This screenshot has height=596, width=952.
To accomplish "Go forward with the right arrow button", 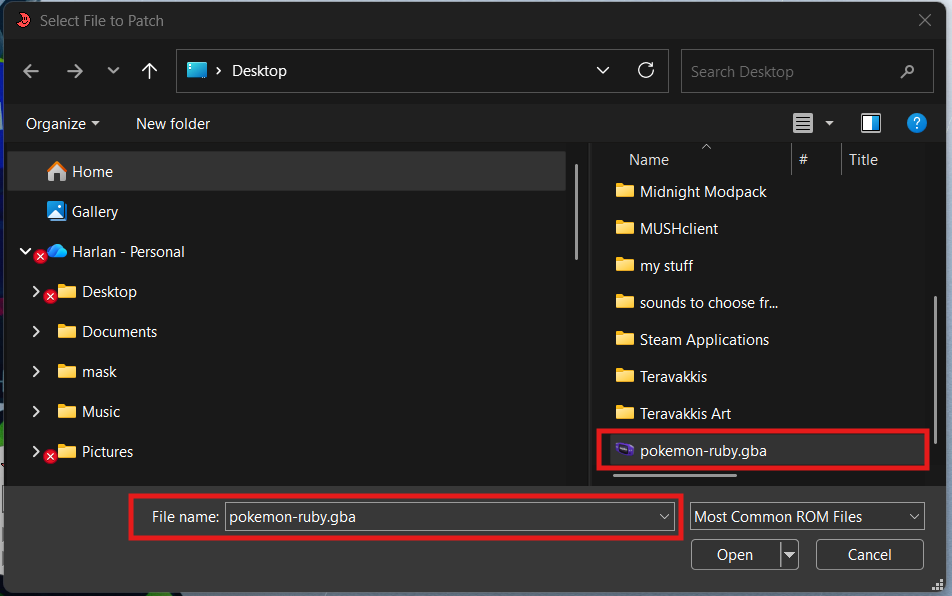I will coord(75,71).
